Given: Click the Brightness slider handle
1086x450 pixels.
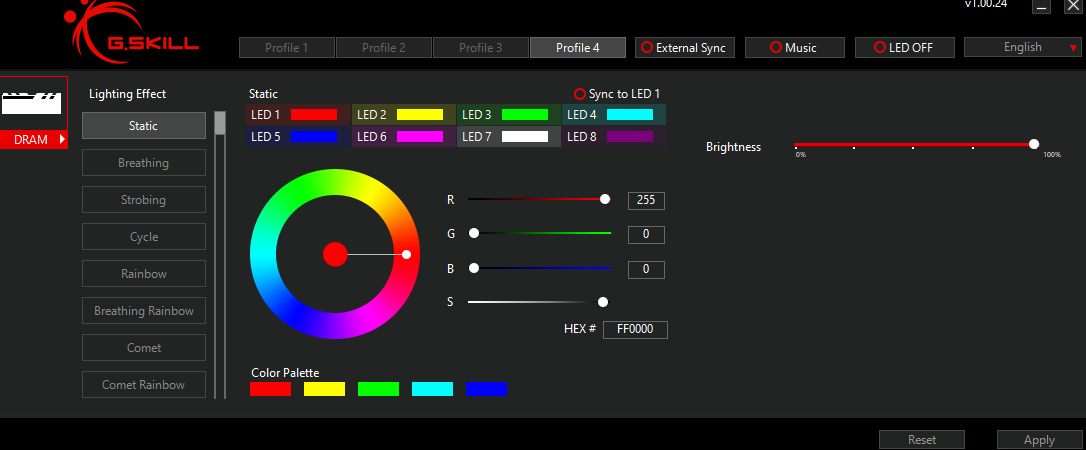Looking at the screenshot, I should pyautogui.click(x=1034, y=144).
